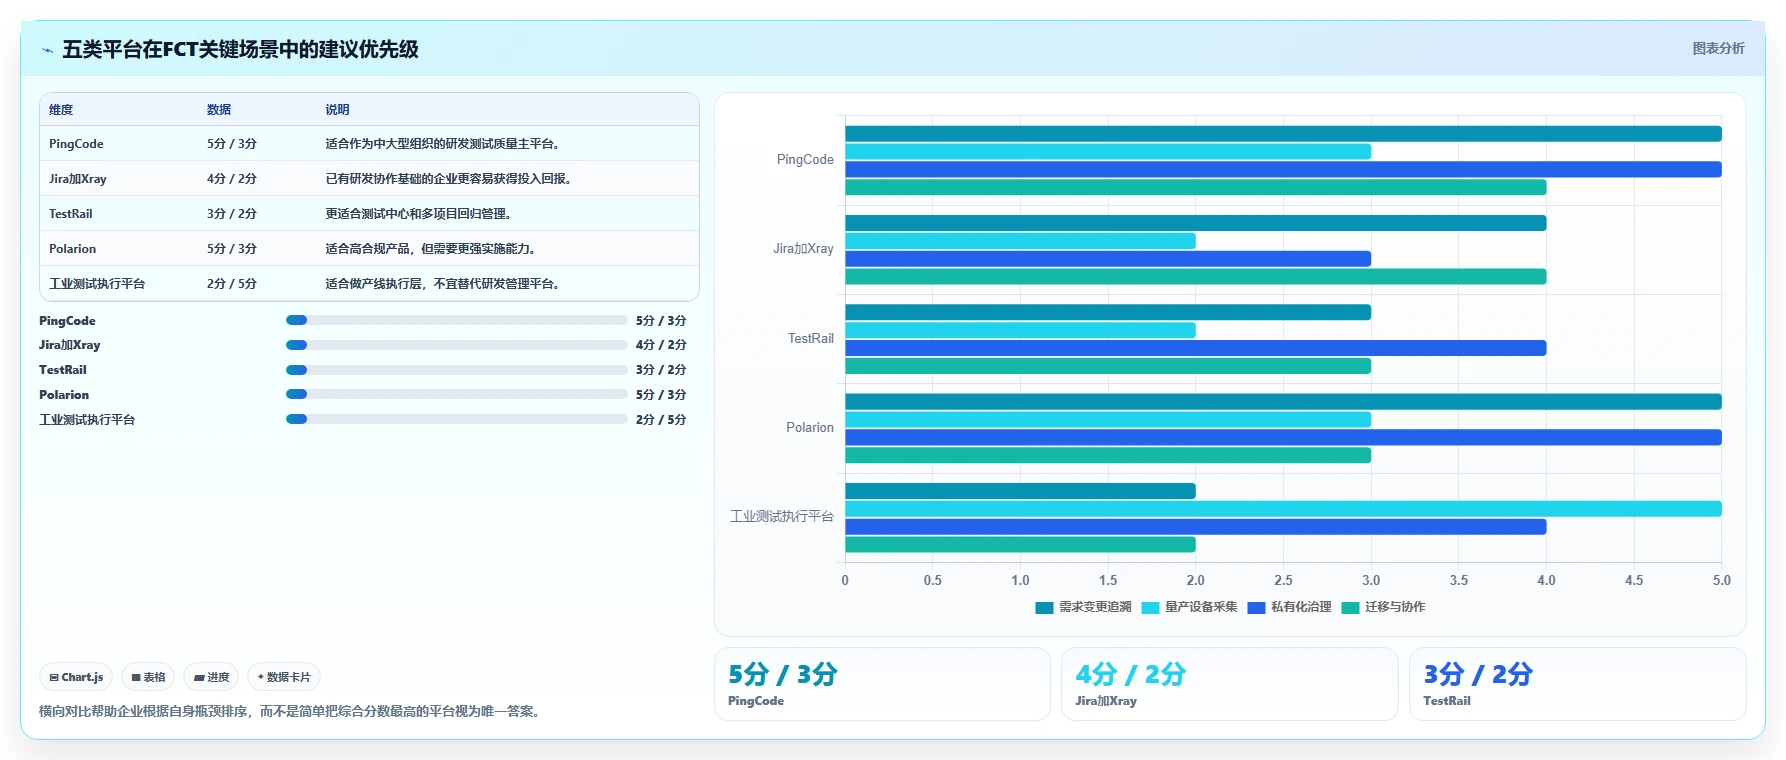
Task: Click the Chart.js tag chip
Action: (76, 677)
